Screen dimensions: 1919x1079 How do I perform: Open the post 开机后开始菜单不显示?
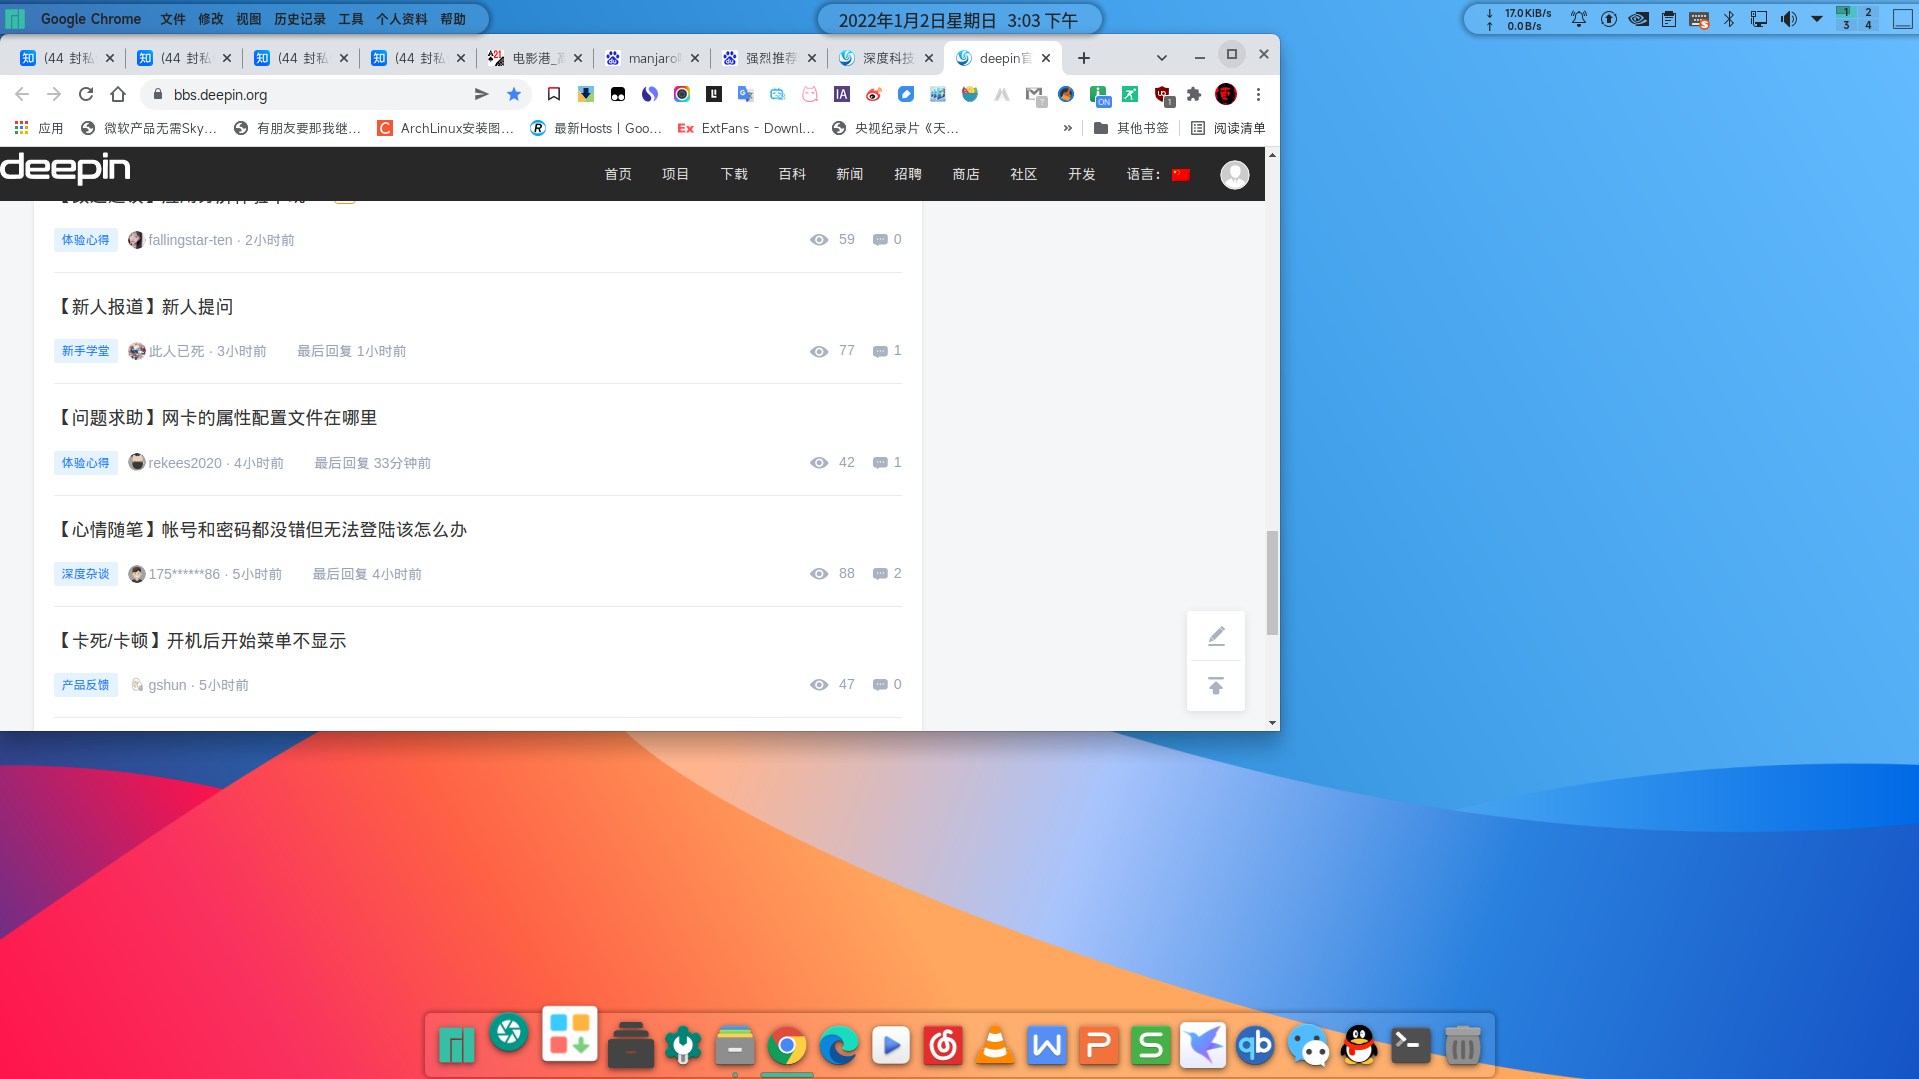tap(200, 641)
